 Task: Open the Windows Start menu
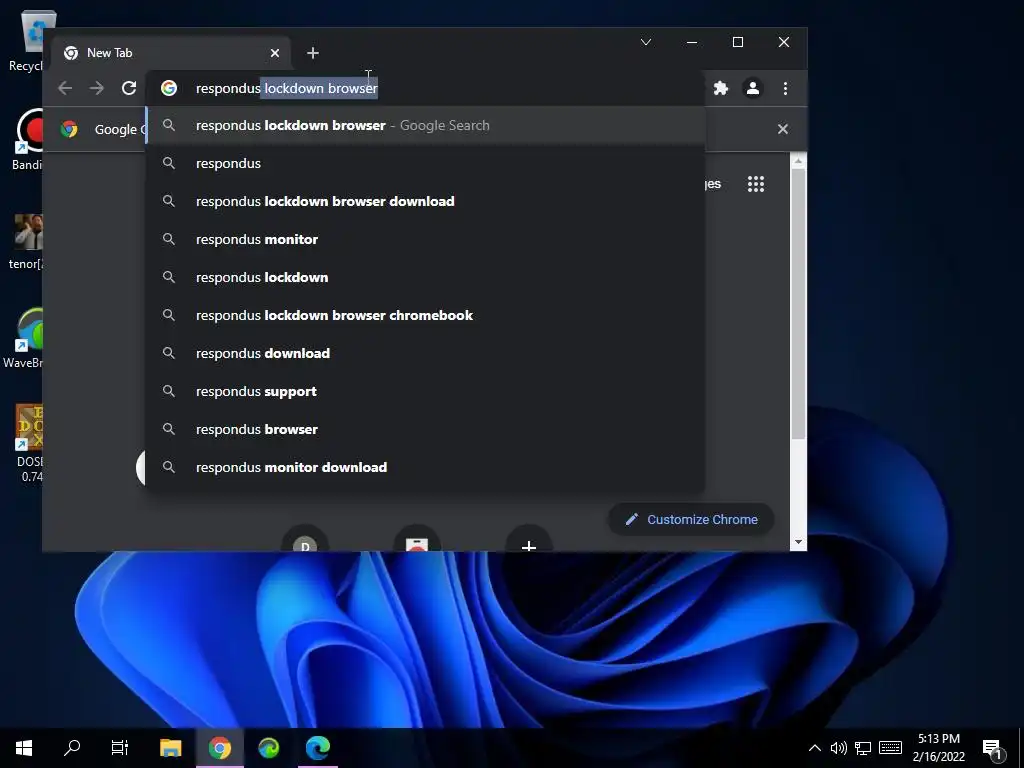click(x=24, y=748)
